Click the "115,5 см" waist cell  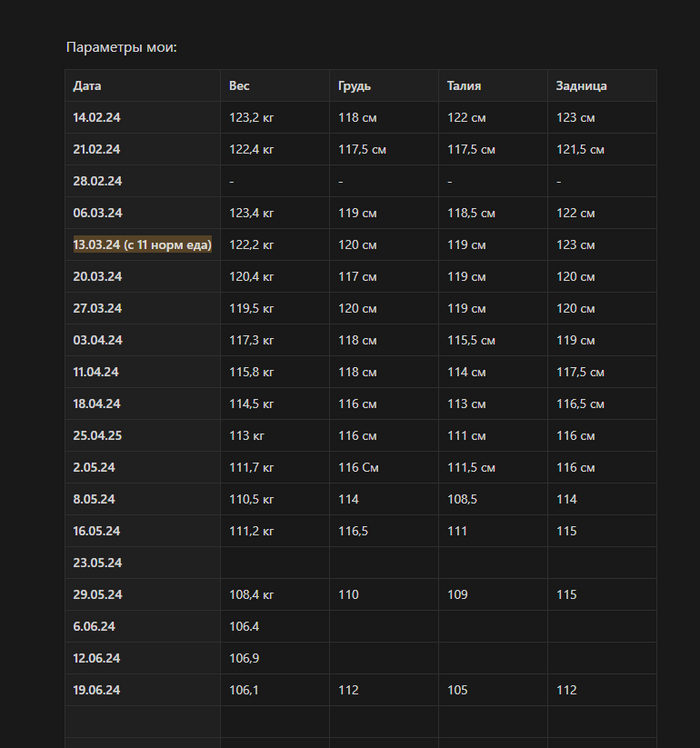tap(471, 341)
